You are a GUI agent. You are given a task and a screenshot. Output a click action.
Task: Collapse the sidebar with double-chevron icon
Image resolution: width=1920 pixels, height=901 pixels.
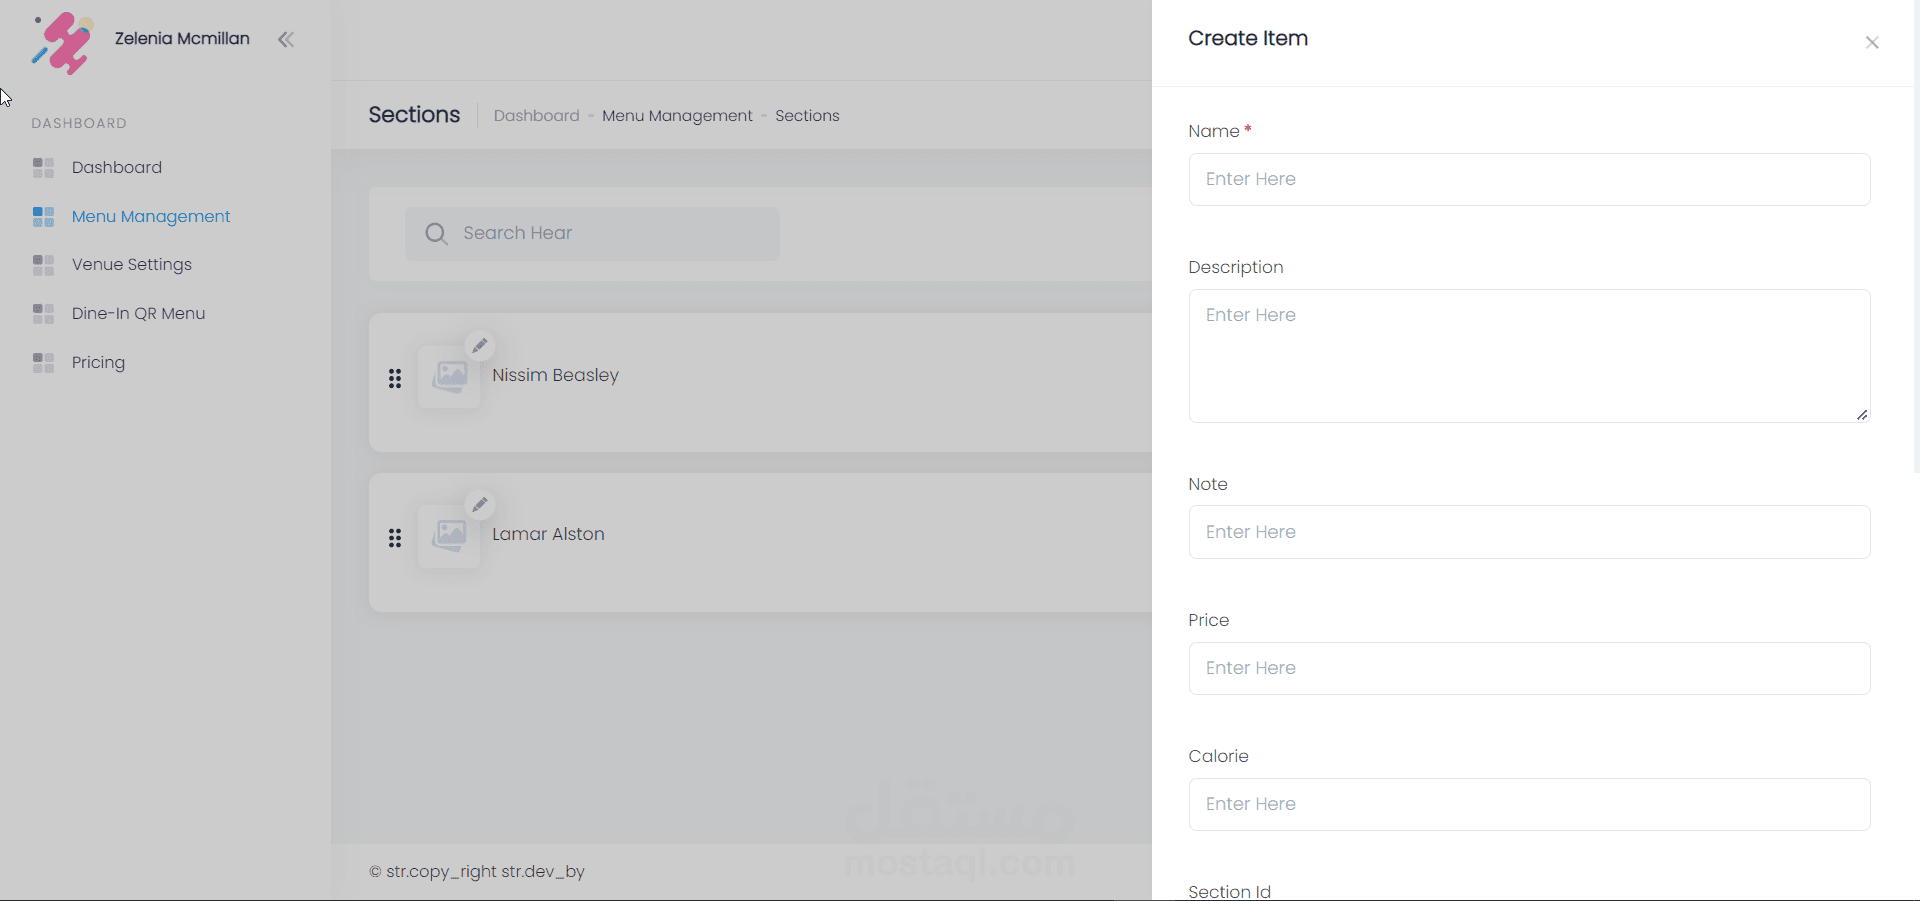(286, 40)
